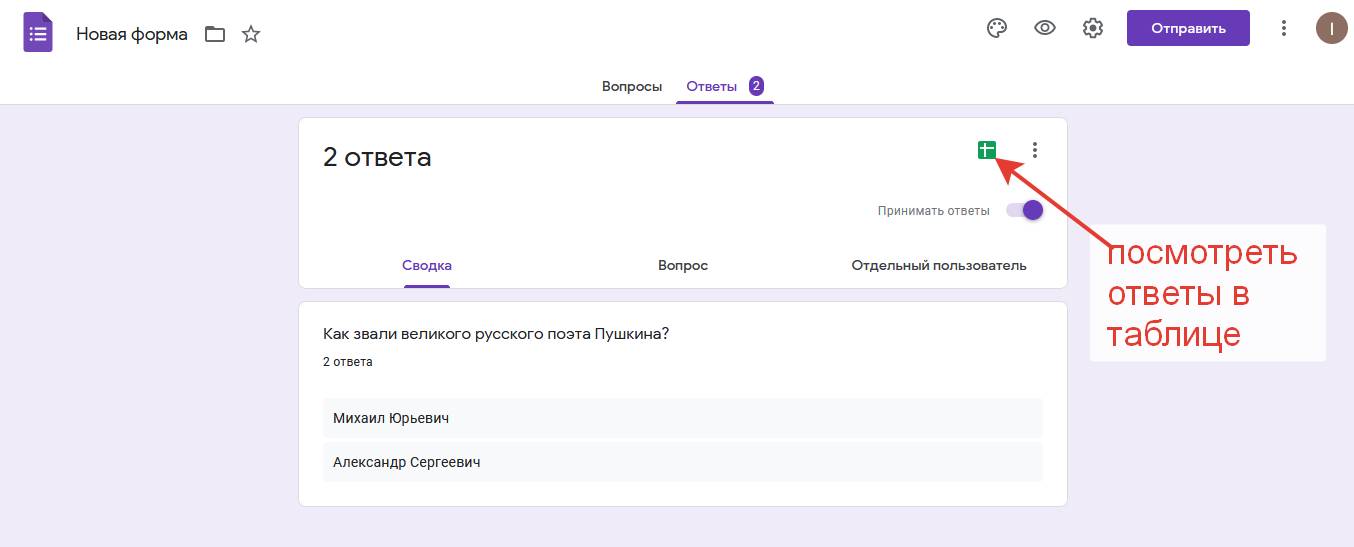Click the move to folder icon

coord(215,34)
